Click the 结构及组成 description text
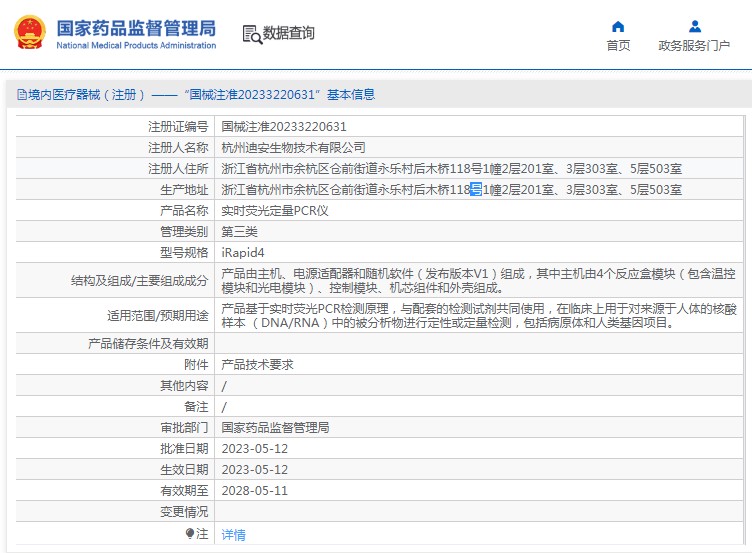 click(x=478, y=281)
